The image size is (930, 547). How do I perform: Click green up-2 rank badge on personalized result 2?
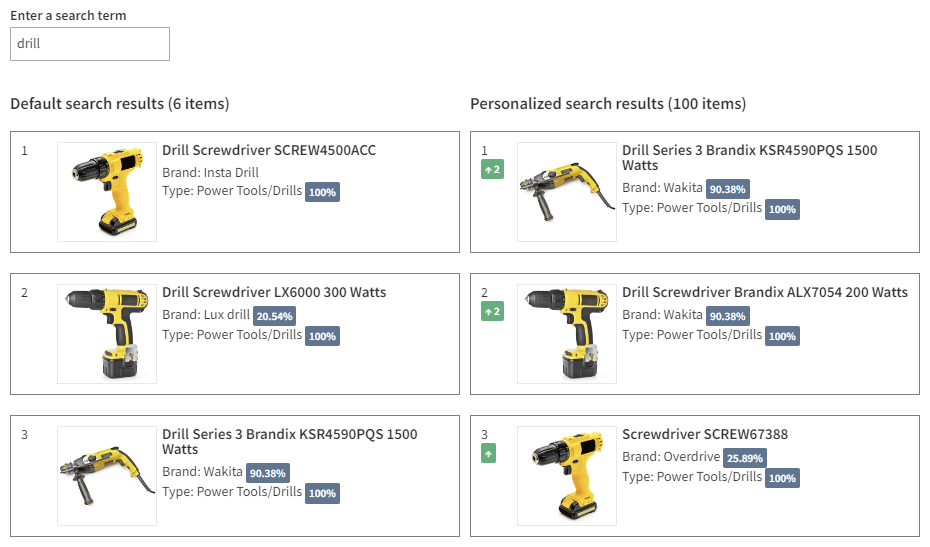(x=491, y=312)
